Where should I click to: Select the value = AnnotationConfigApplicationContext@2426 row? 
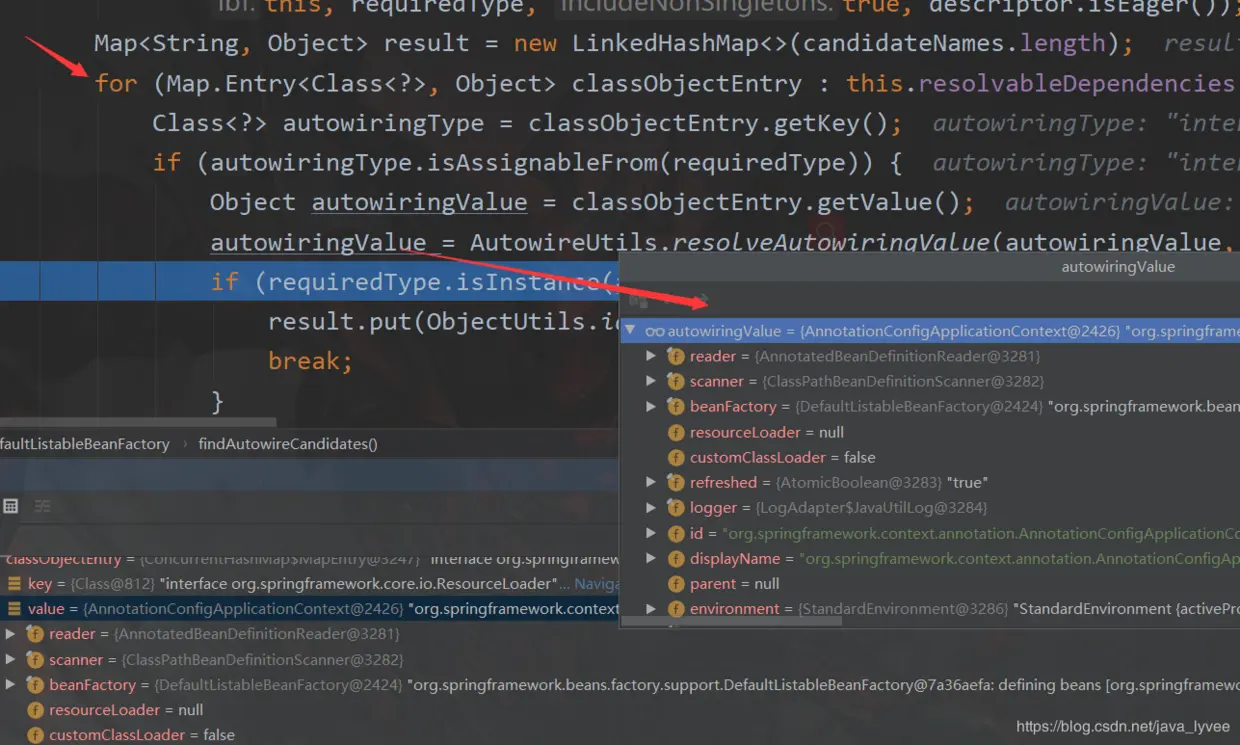click(310, 608)
